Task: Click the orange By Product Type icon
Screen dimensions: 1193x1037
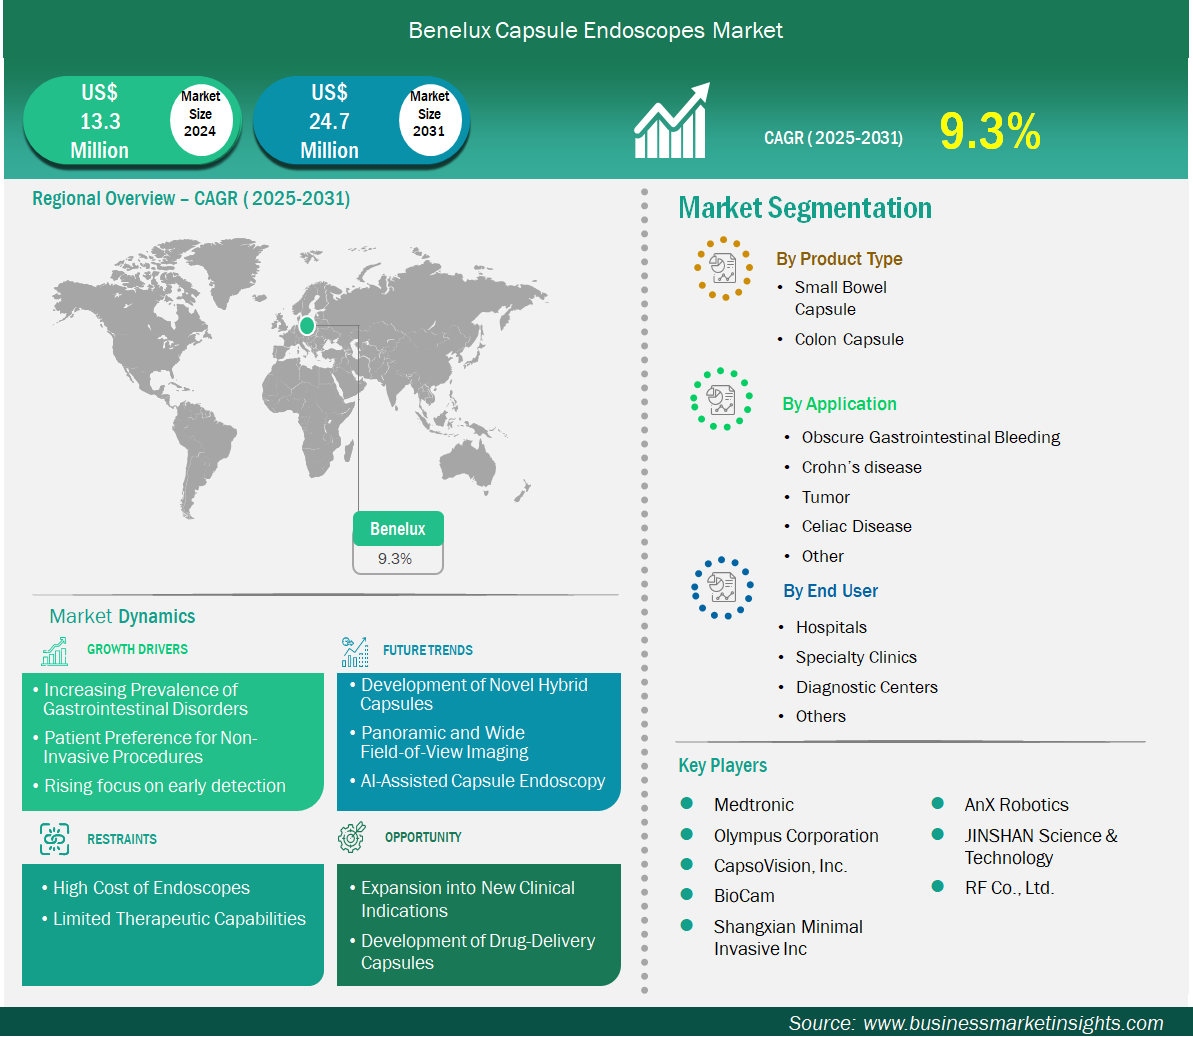Action: coord(723,268)
